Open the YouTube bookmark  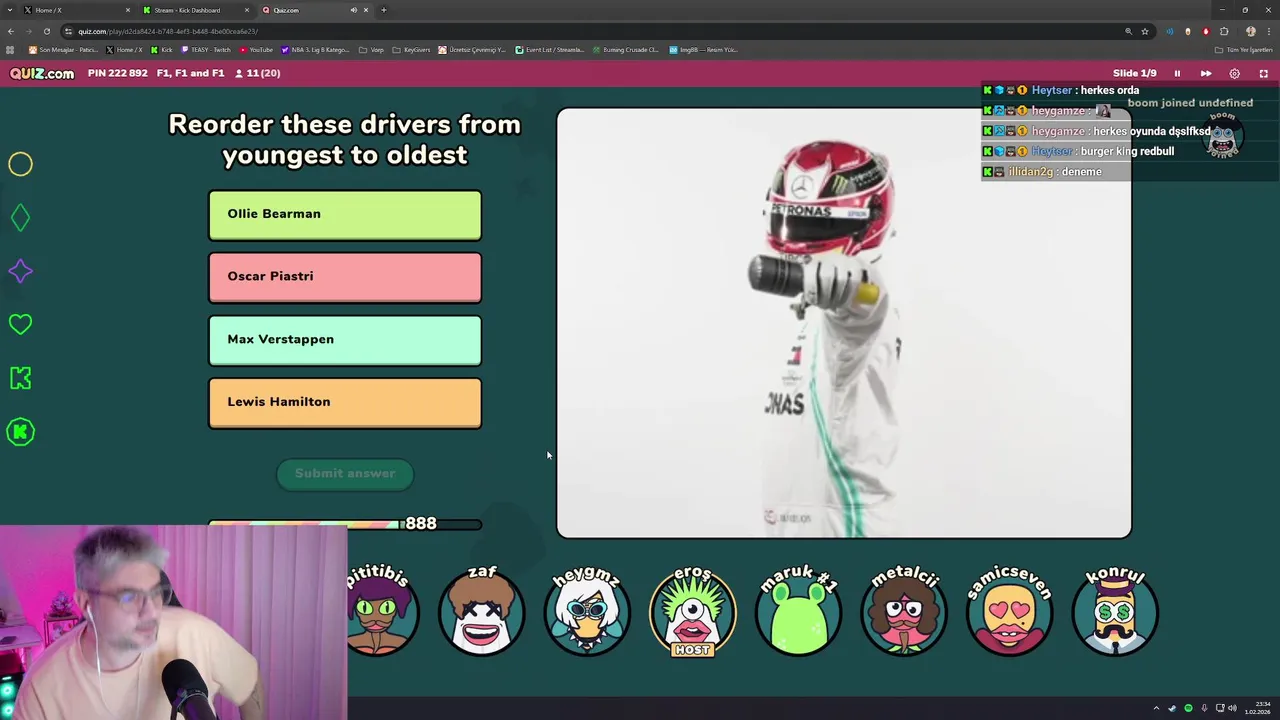point(255,49)
